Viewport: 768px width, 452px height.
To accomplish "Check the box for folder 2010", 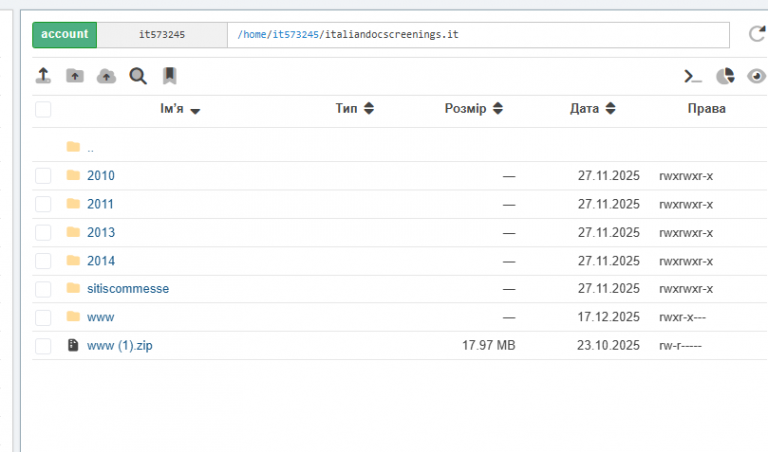I will tap(43, 176).
